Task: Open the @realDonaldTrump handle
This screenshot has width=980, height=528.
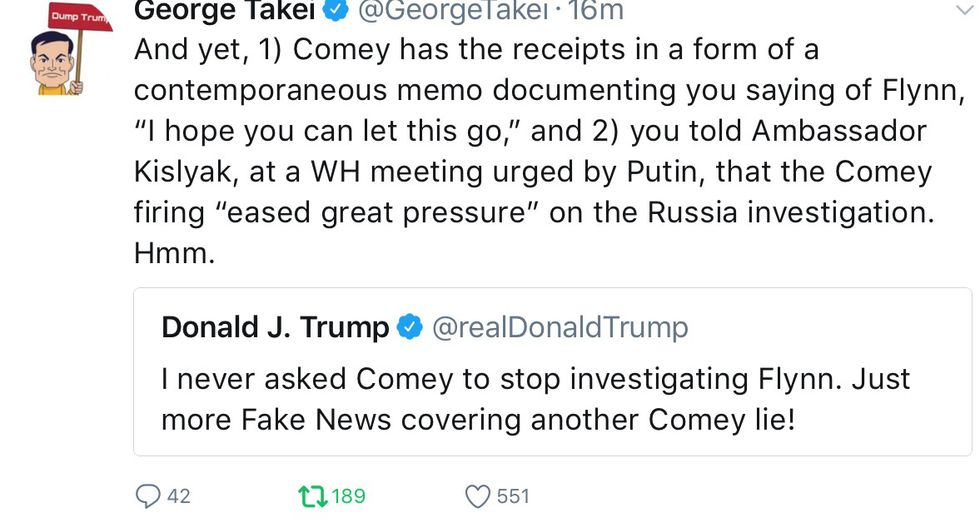Action: (559, 327)
